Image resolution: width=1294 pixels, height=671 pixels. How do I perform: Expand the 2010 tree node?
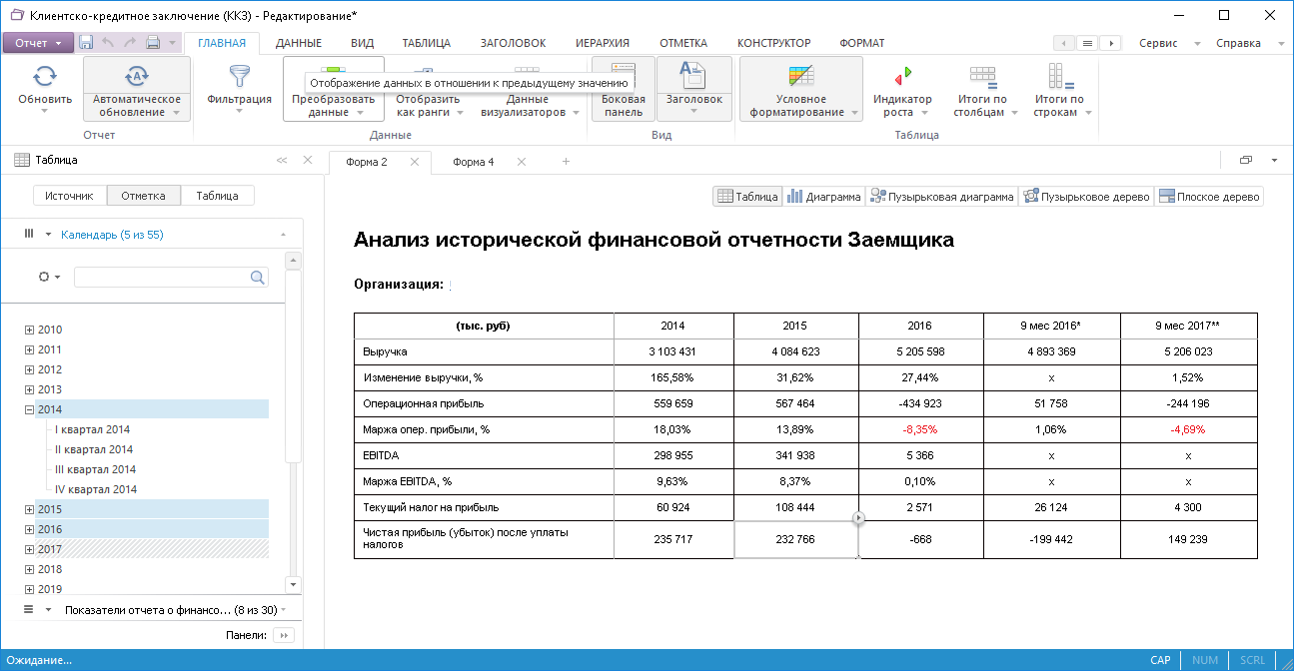(x=29, y=330)
